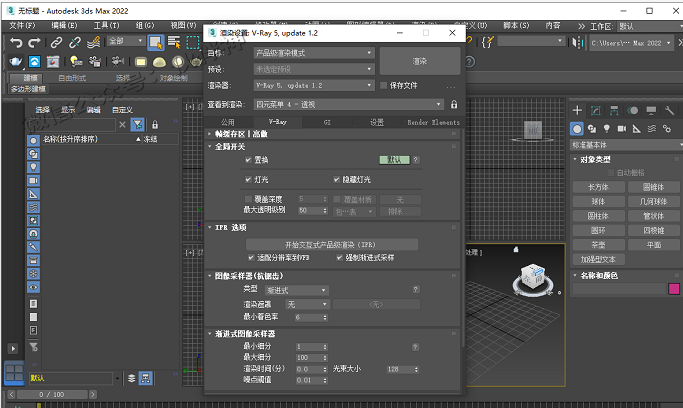Click the 0 / 100 time slider
Screen dimensions: 683x408
(x=52, y=395)
